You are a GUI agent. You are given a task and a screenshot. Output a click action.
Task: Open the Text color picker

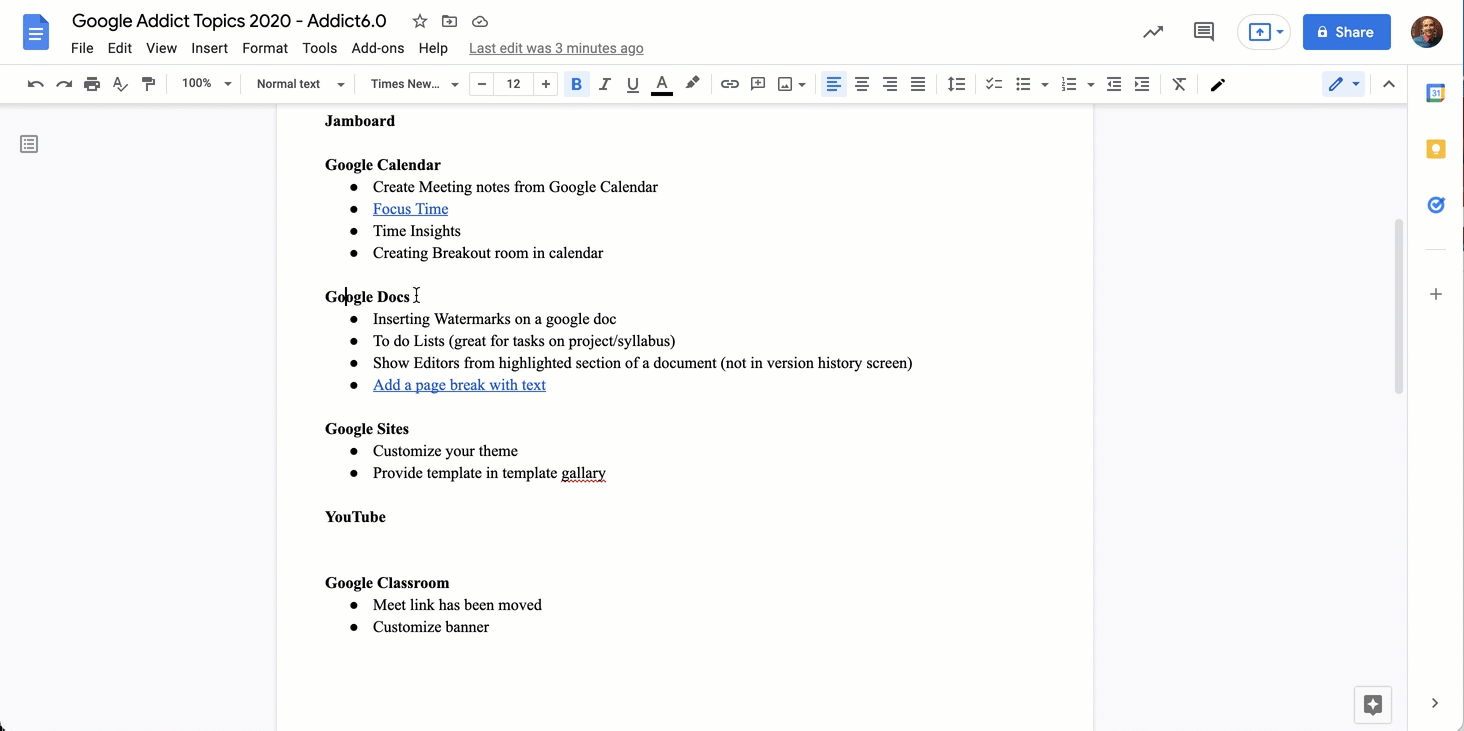(x=661, y=84)
